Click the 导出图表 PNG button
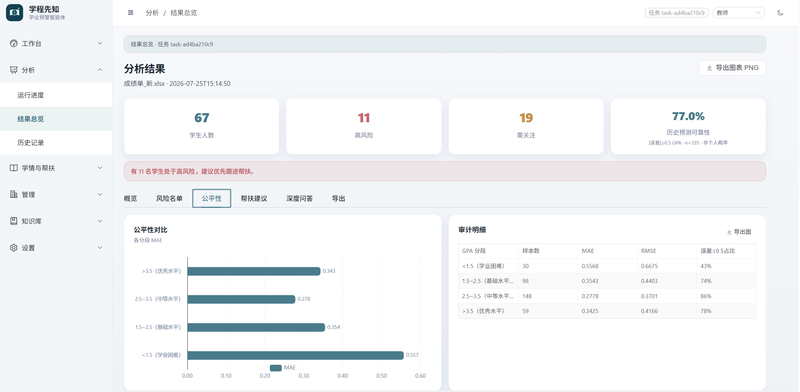Image resolution: width=800 pixels, height=392 pixels. click(x=732, y=68)
